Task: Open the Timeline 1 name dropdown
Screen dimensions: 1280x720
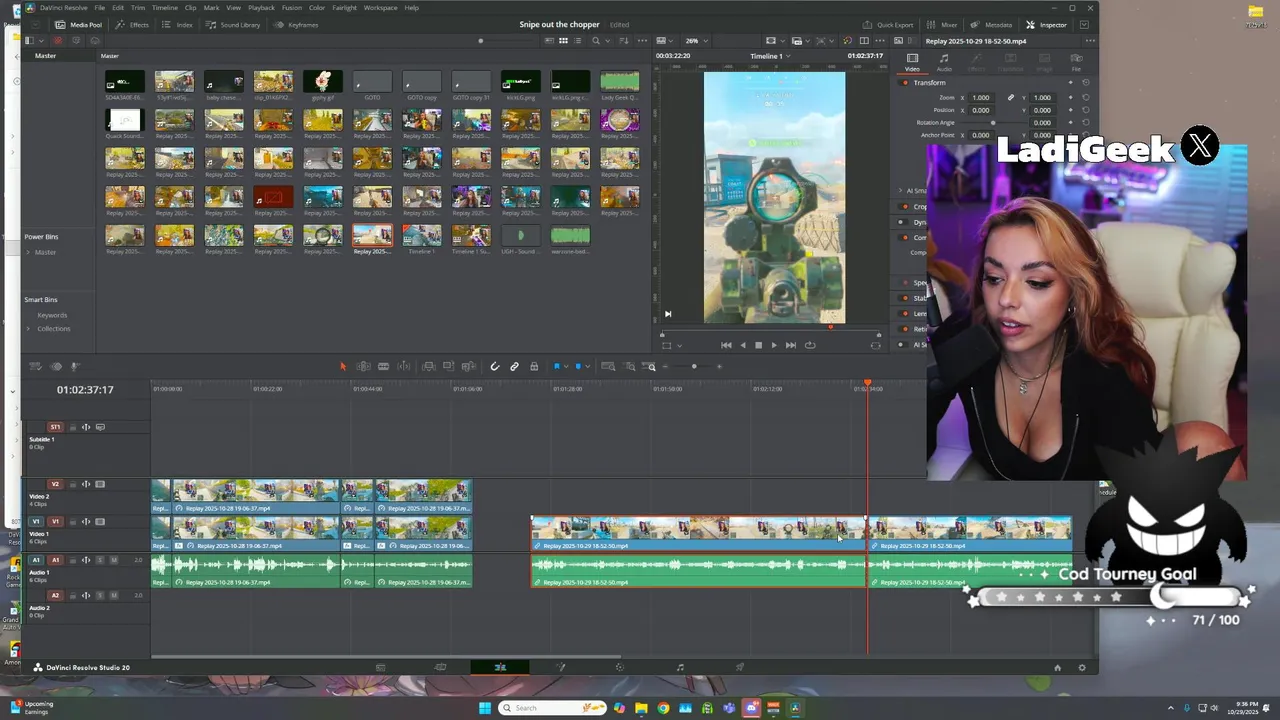Action: coord(770,56)
